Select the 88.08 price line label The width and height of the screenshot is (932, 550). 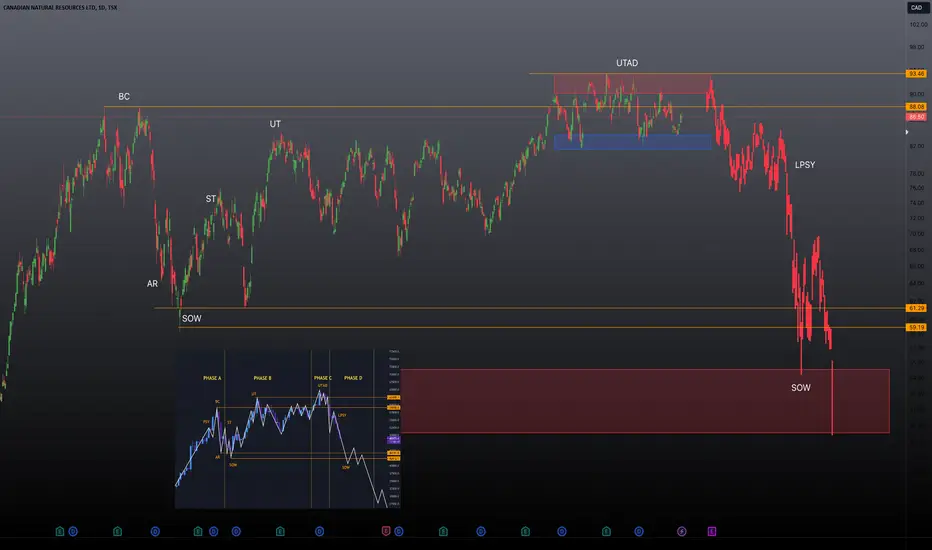tap(916, 107)
